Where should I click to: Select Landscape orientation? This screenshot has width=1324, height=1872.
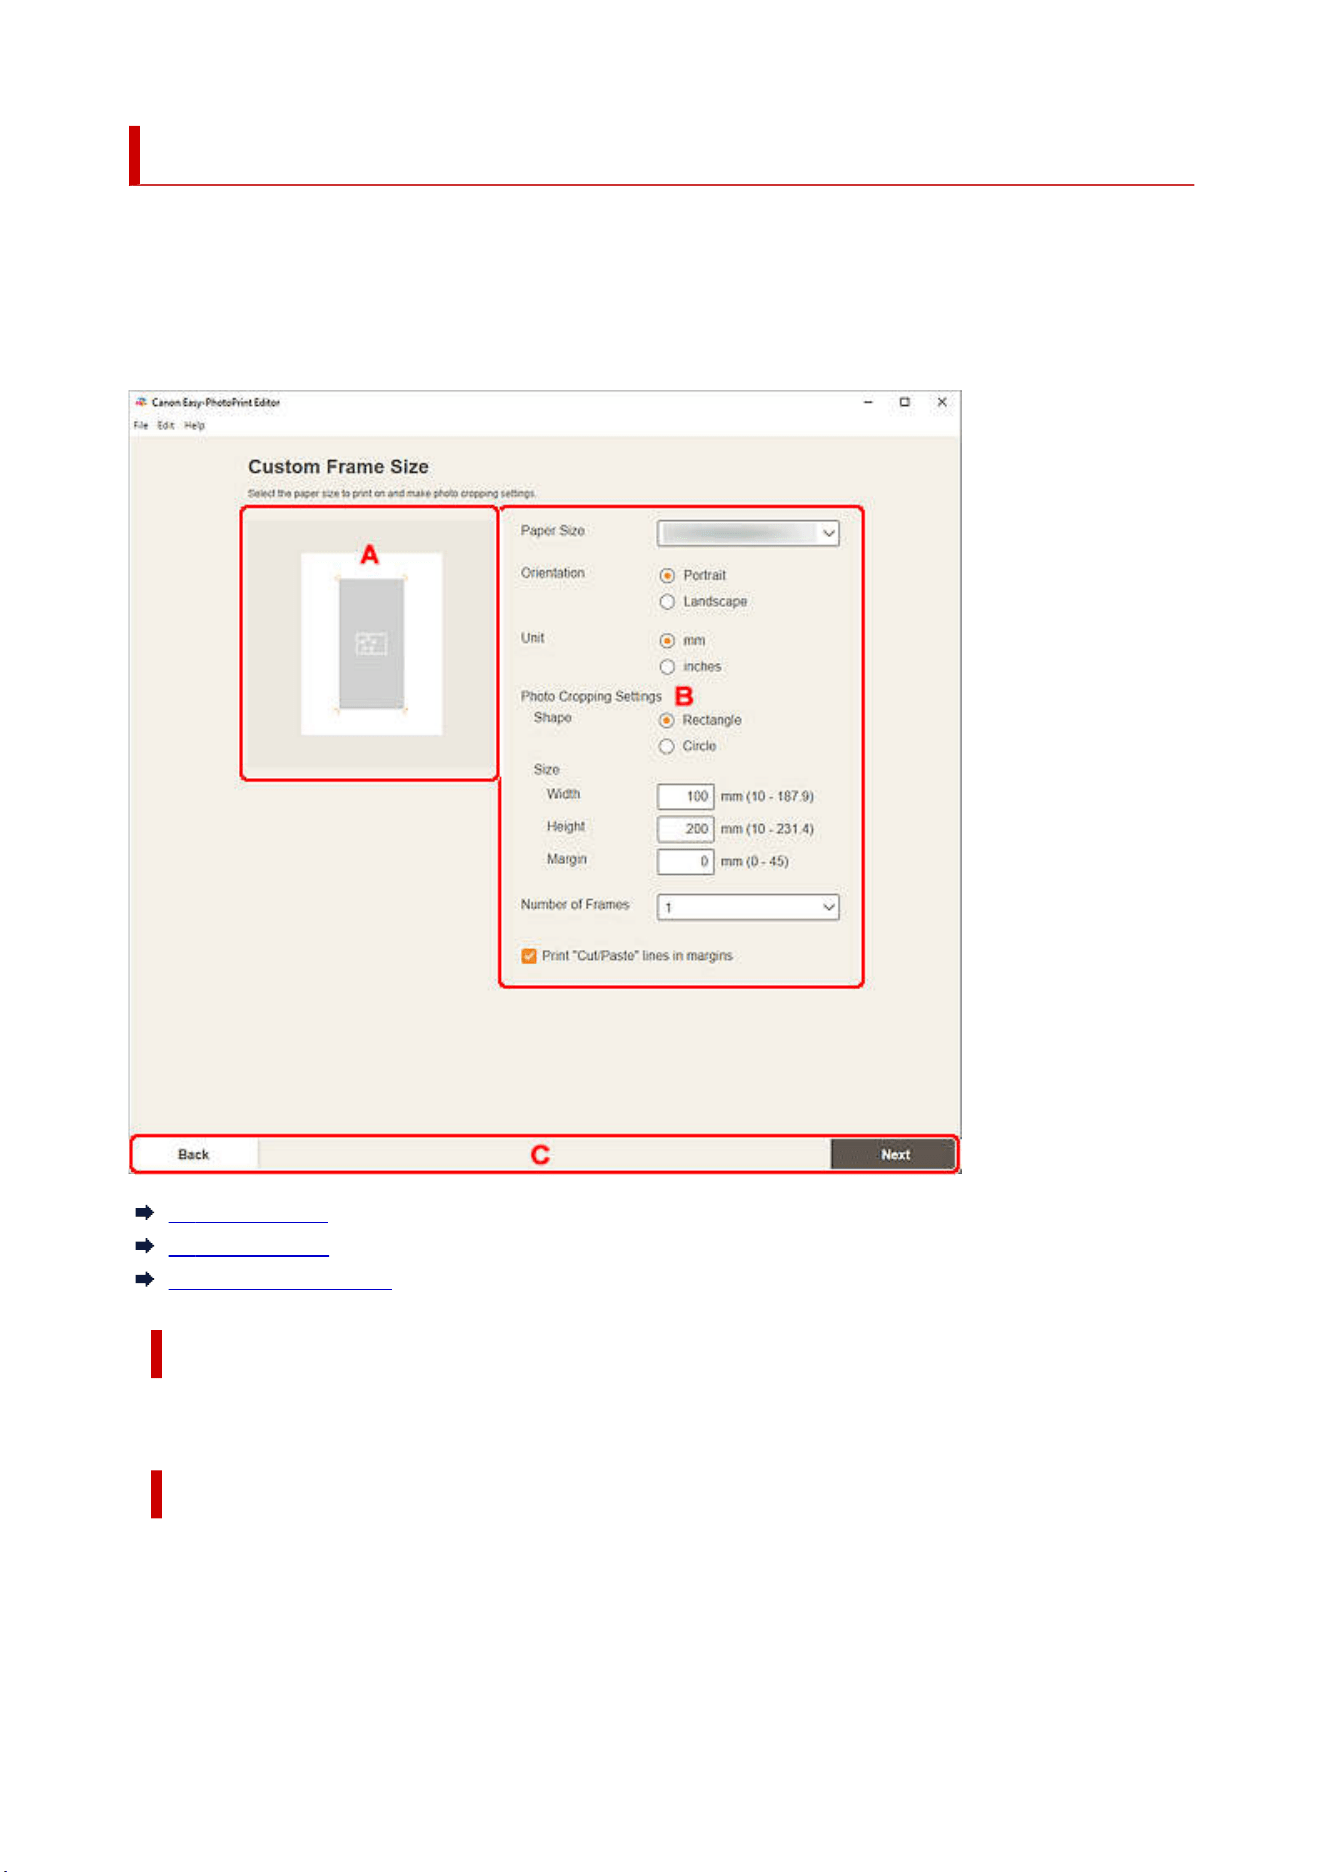click(667, 601)
